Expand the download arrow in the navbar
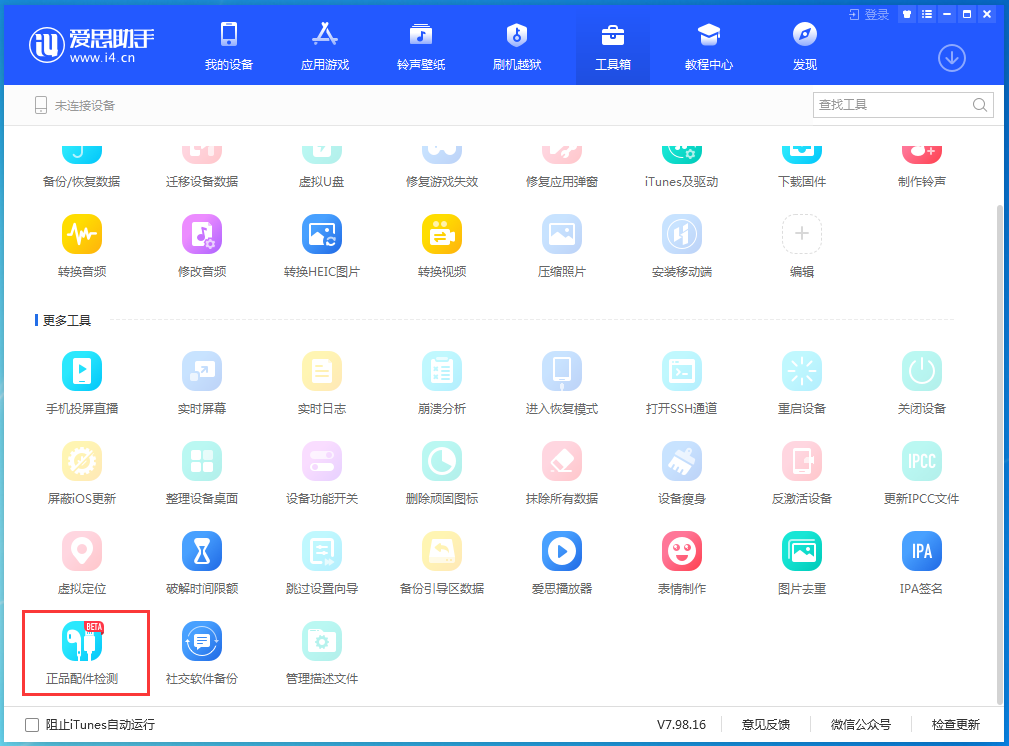The width and height of the screenshot is (1009, 746). click(x=951, y=58)
